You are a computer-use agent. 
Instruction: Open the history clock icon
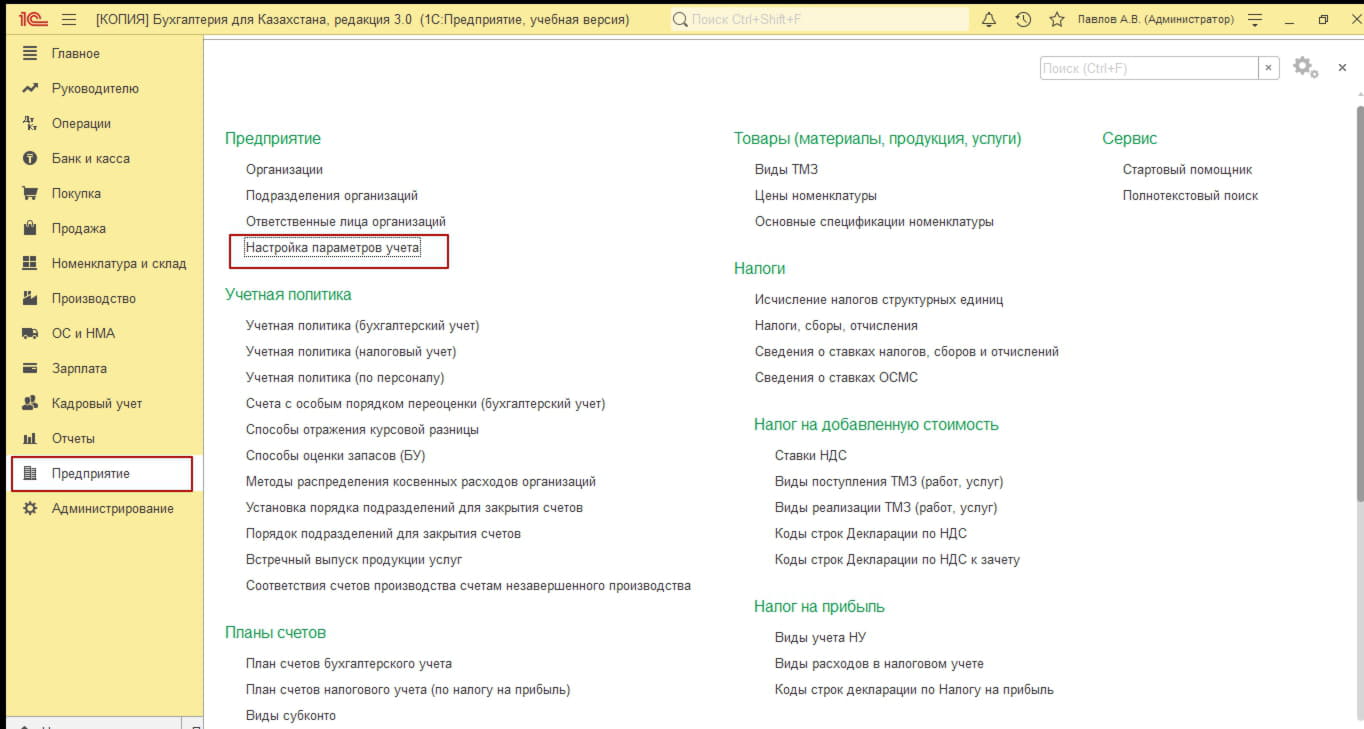coord(1023,20)
